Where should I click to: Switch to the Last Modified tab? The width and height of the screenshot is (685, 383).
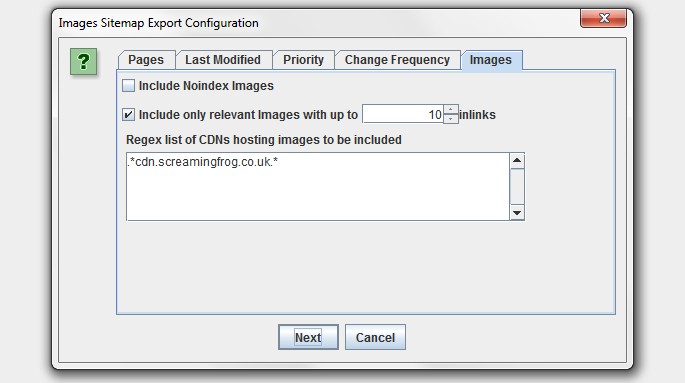click(223, 60)
